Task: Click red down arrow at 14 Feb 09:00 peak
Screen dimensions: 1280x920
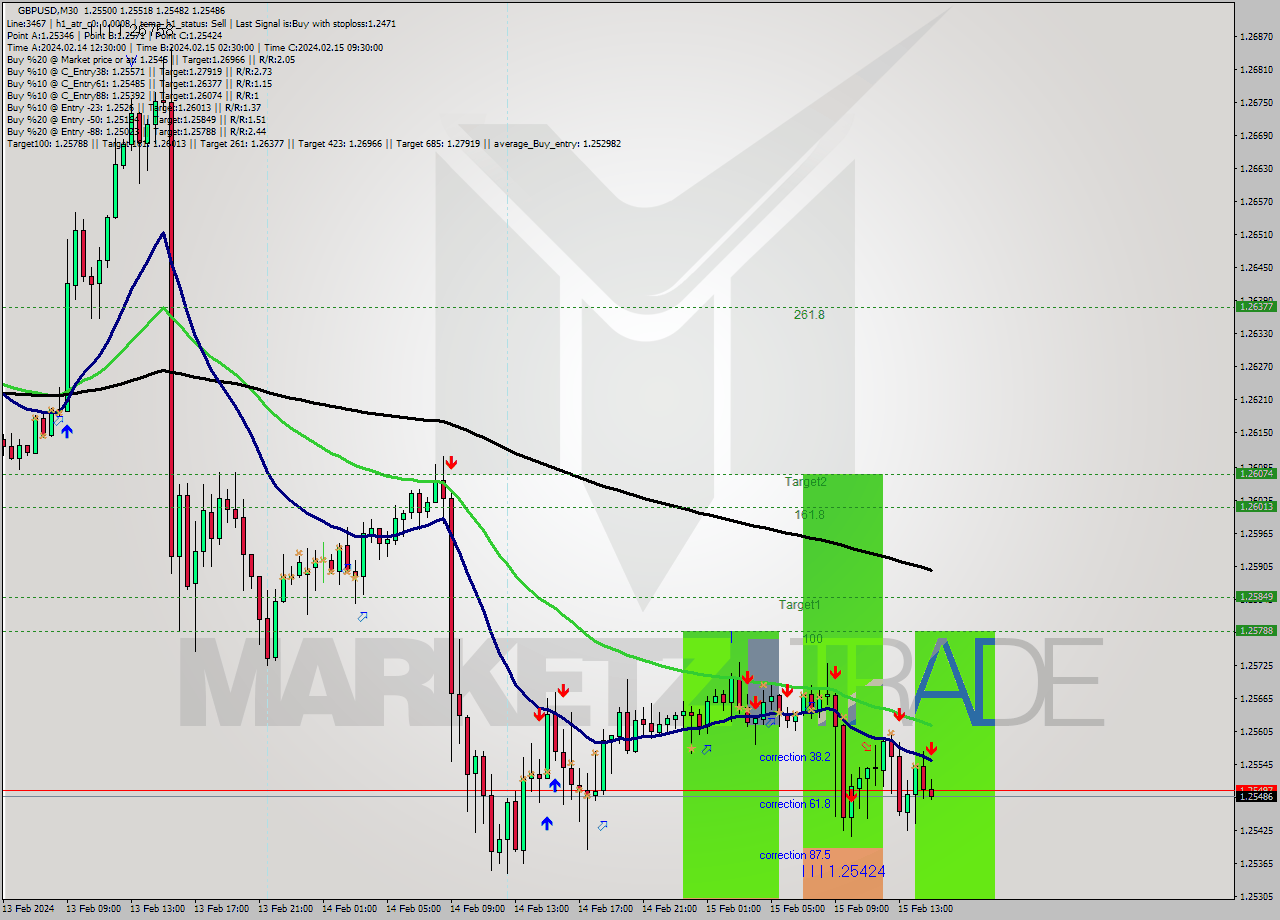Action: [452, 462]
